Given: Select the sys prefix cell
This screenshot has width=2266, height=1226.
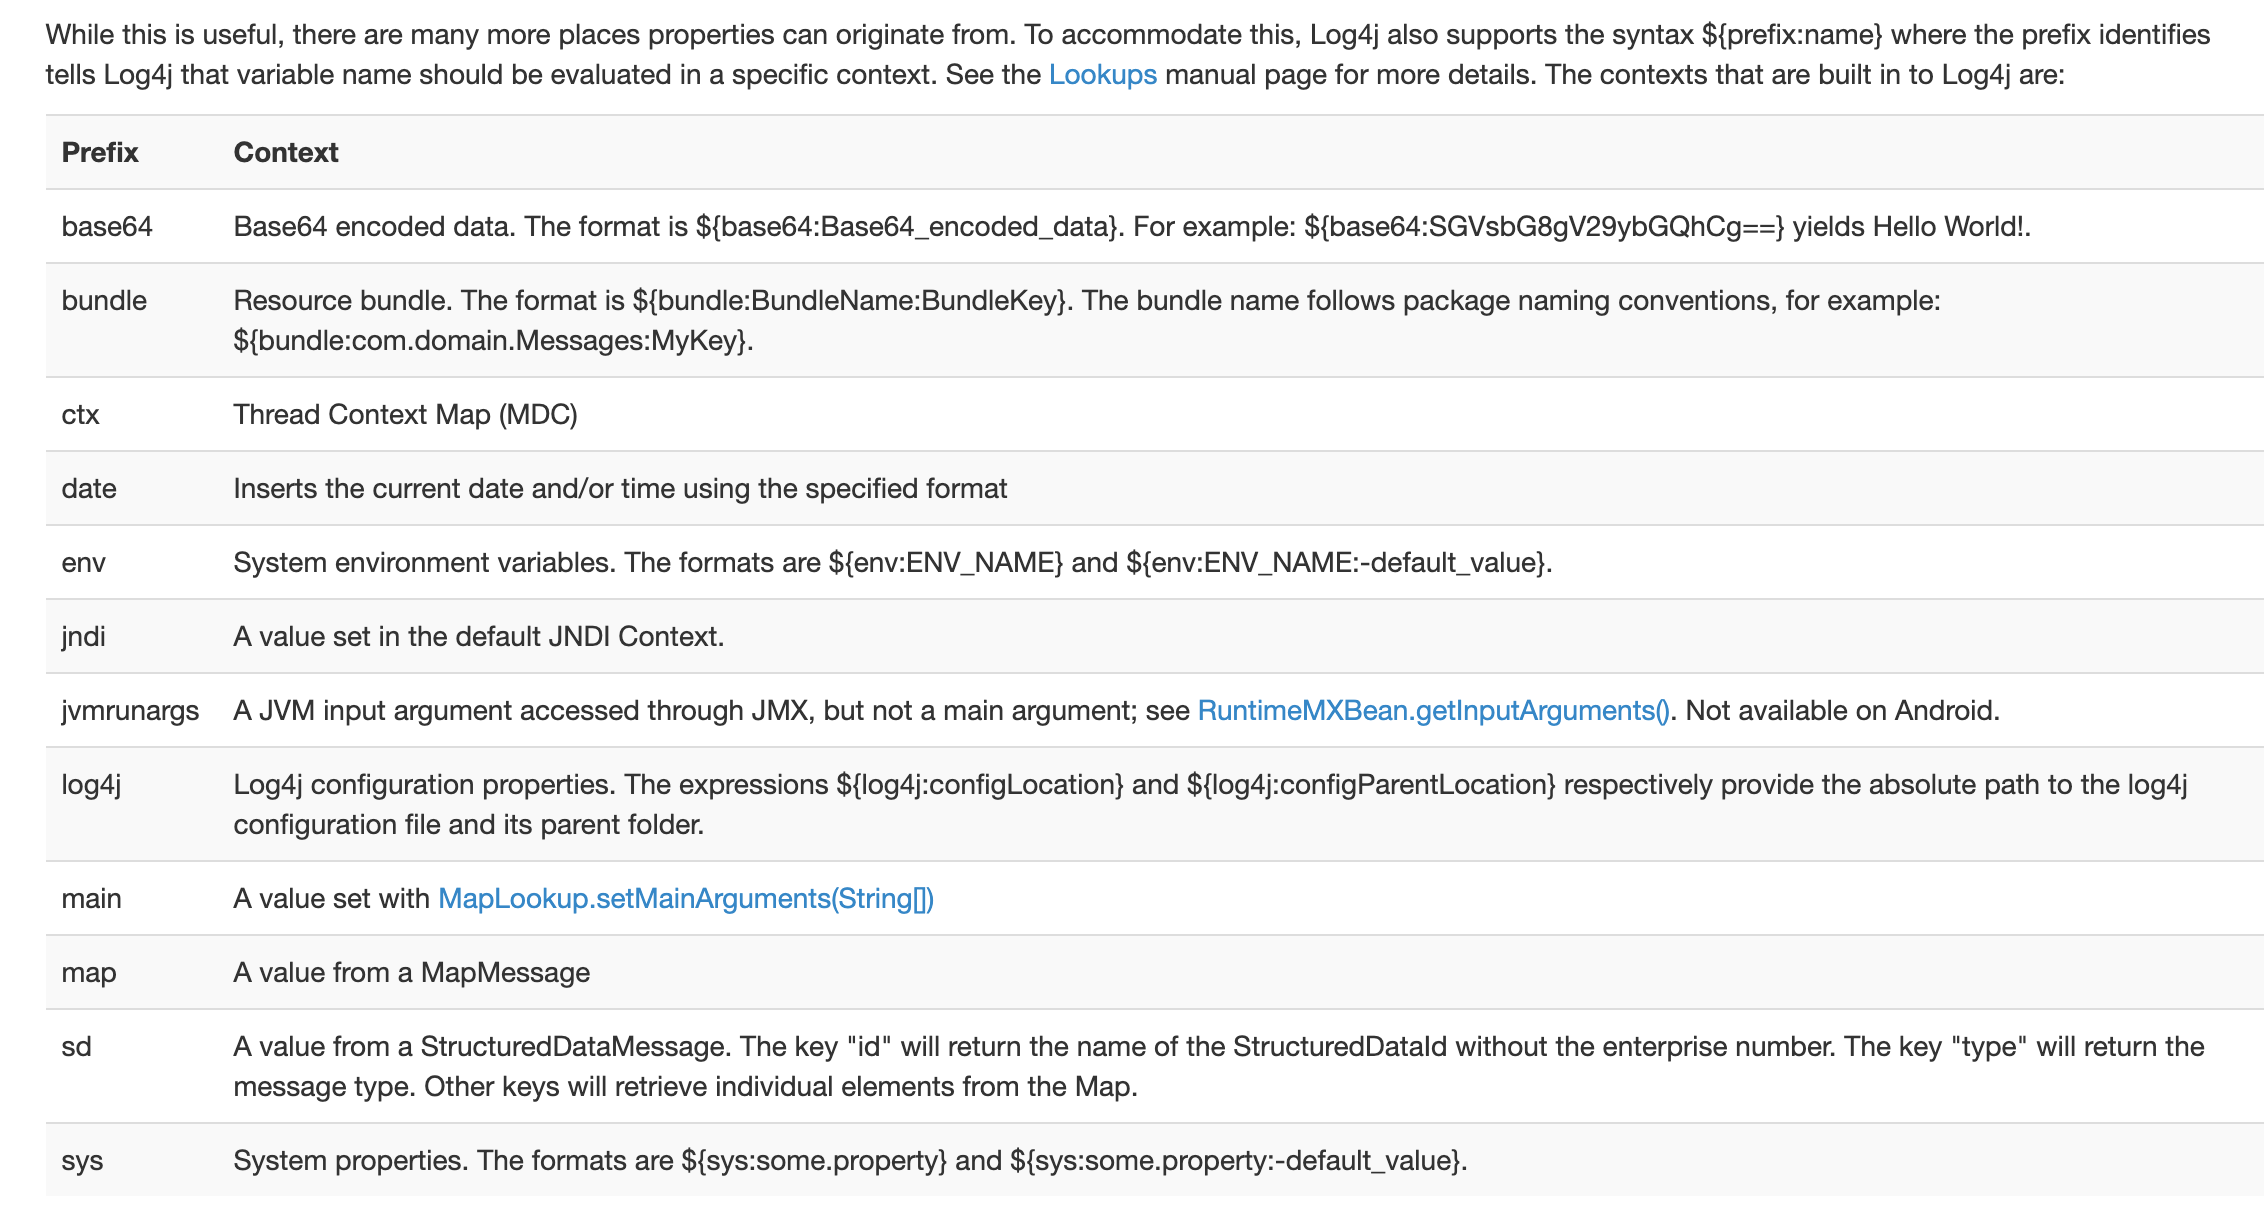Looking at the screenshot, I should click(x=82, y=1161).
